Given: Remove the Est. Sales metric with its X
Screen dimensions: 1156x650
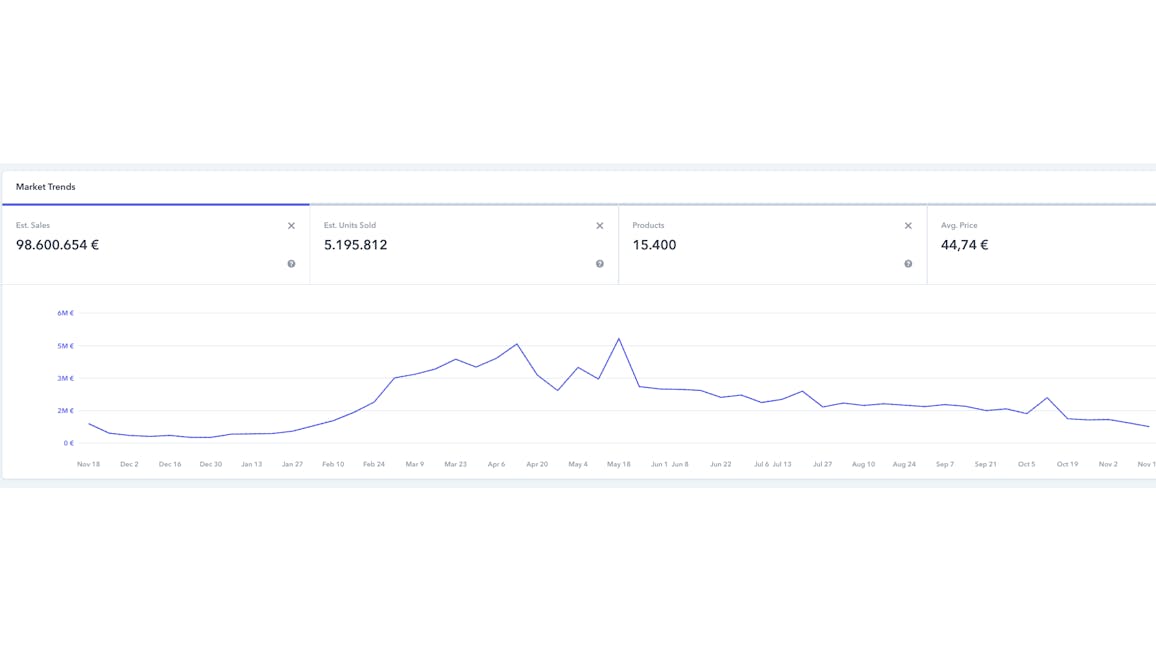Looking at the screenshot, I should coord(291,226).
